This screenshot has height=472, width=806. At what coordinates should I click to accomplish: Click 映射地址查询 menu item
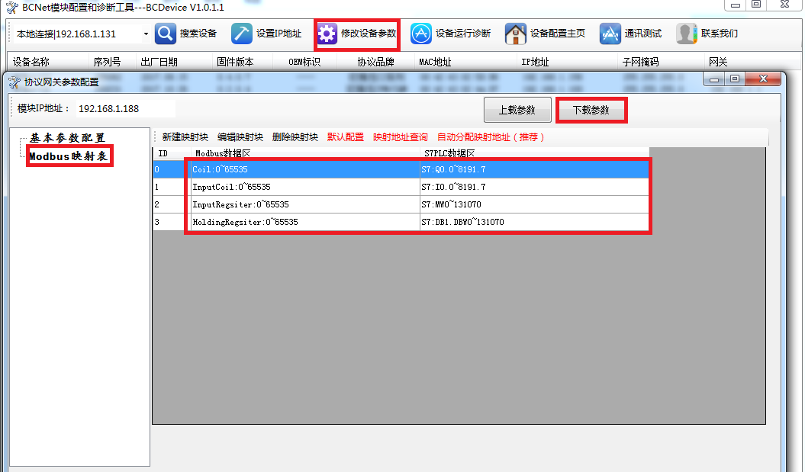point(400,137)
